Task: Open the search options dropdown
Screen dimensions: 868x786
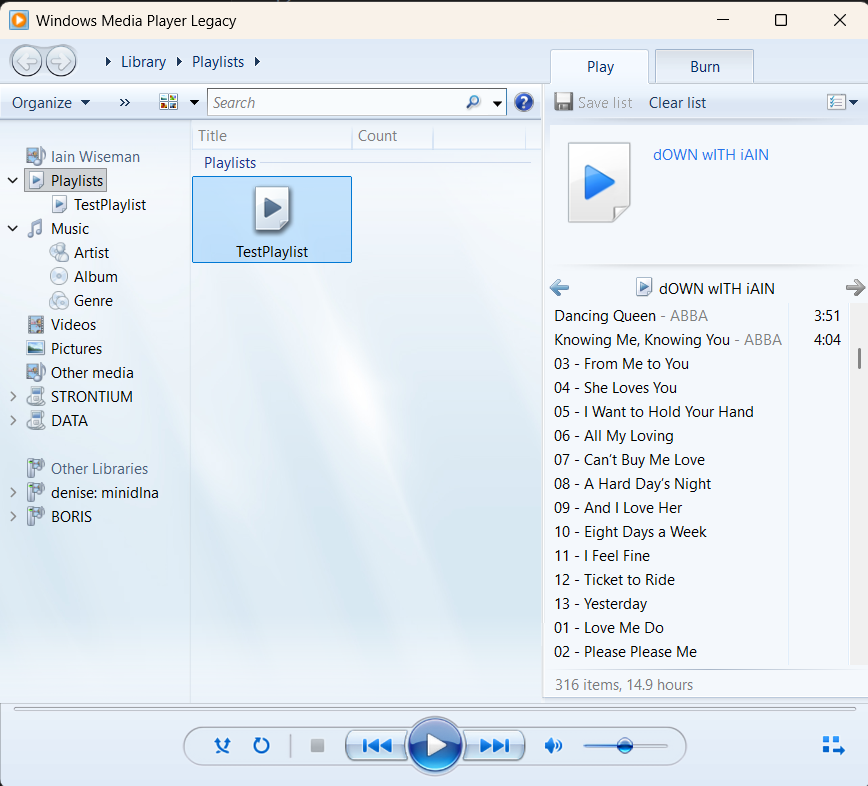Action: click(x=497, y=102)
